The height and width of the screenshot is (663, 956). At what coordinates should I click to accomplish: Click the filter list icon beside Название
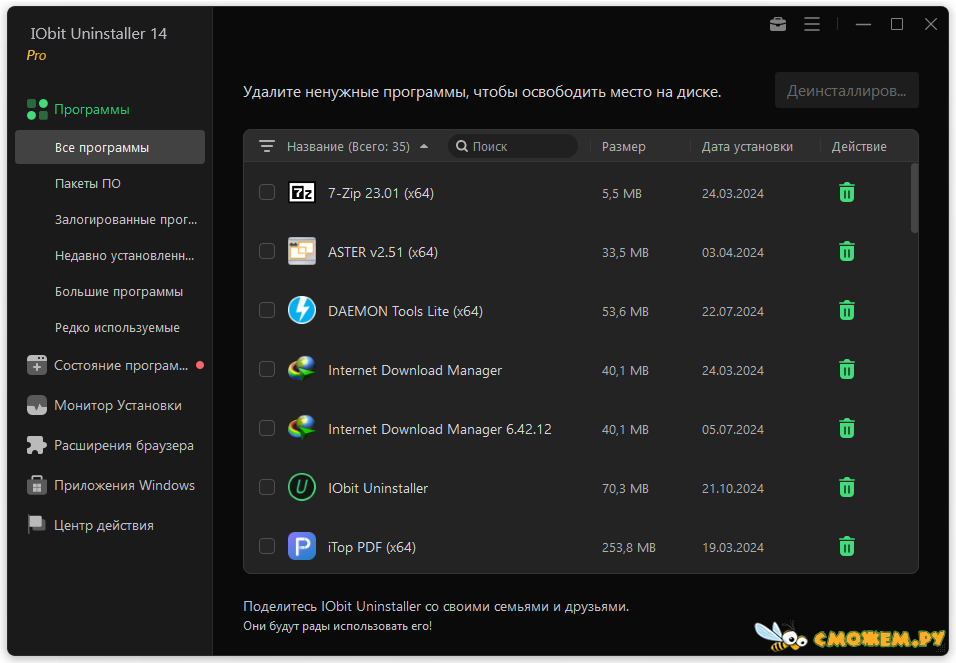tap(266, 146)
